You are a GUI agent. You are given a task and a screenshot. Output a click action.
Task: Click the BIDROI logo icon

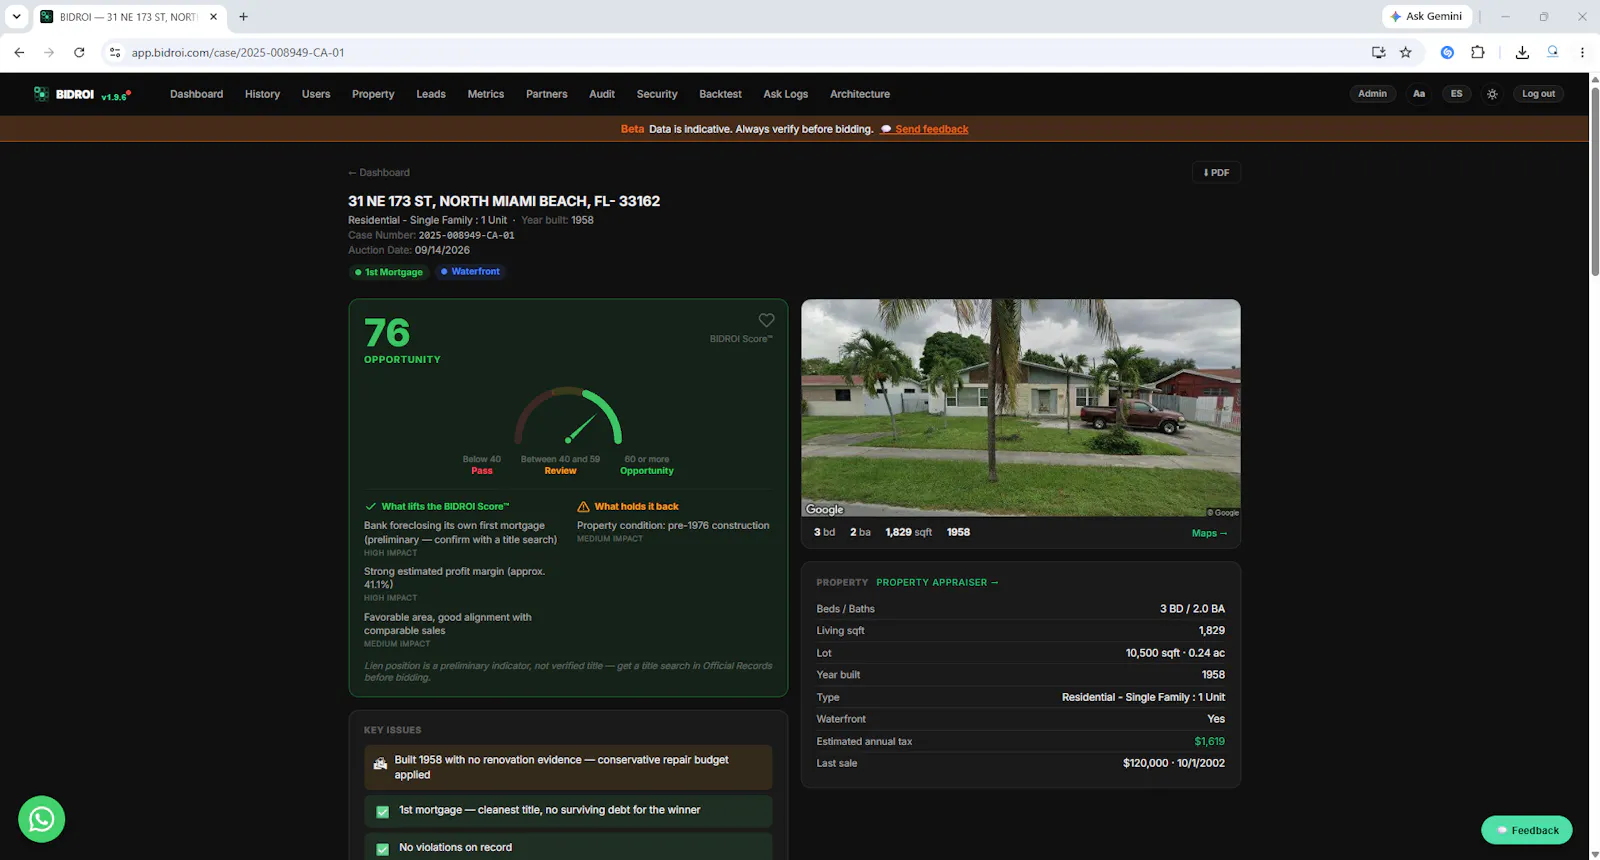(41, 94)
